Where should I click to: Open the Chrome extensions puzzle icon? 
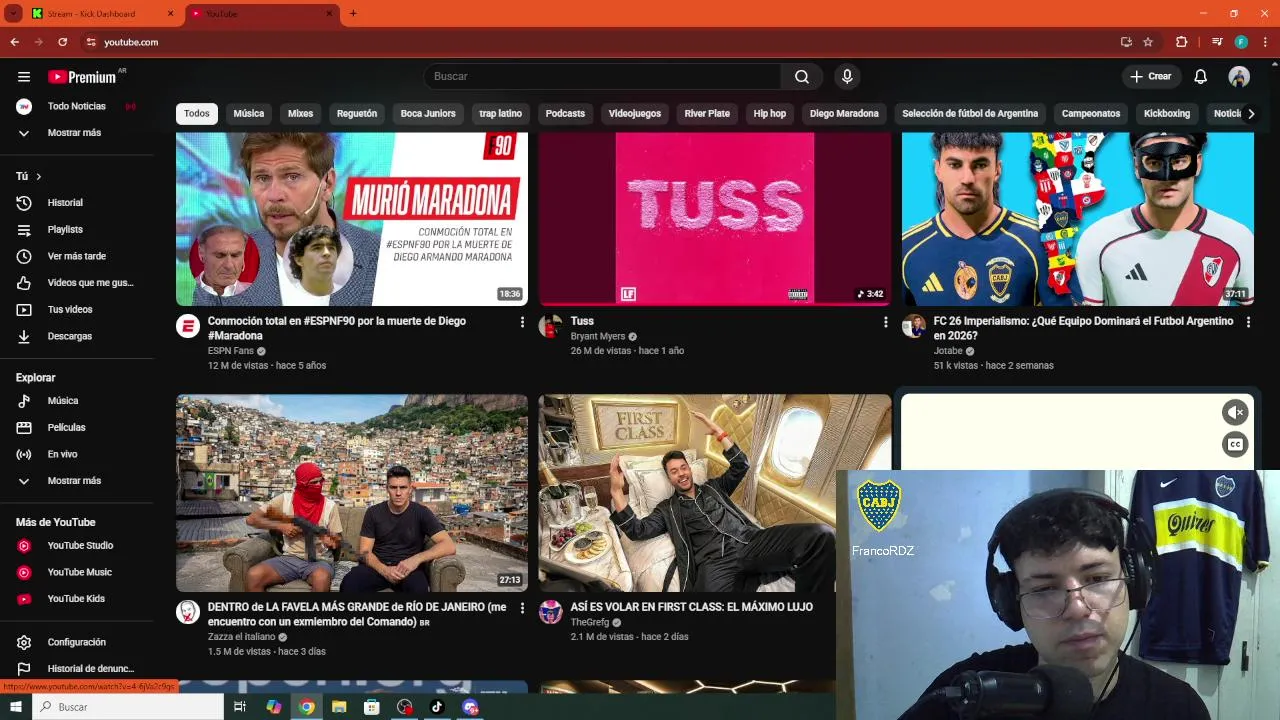tap(1181, 42)
